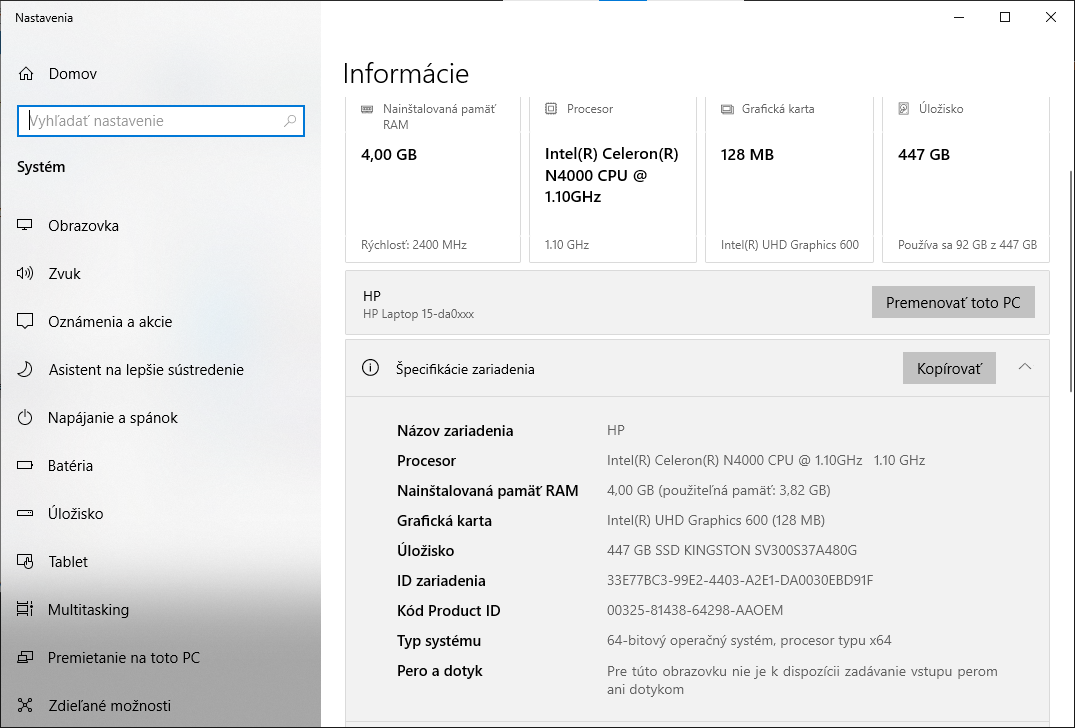Select the Obrazovka display icon
Image resolution: width=1075 pixels, height=728 pixels.
coord(25,225)
